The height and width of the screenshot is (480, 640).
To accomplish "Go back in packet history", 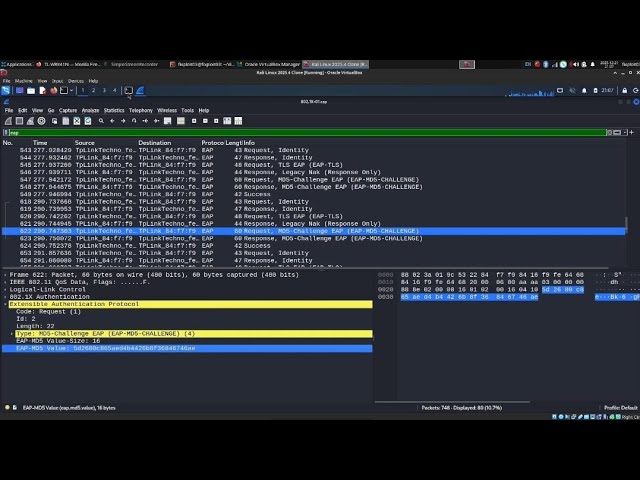I will click(112, 121).
